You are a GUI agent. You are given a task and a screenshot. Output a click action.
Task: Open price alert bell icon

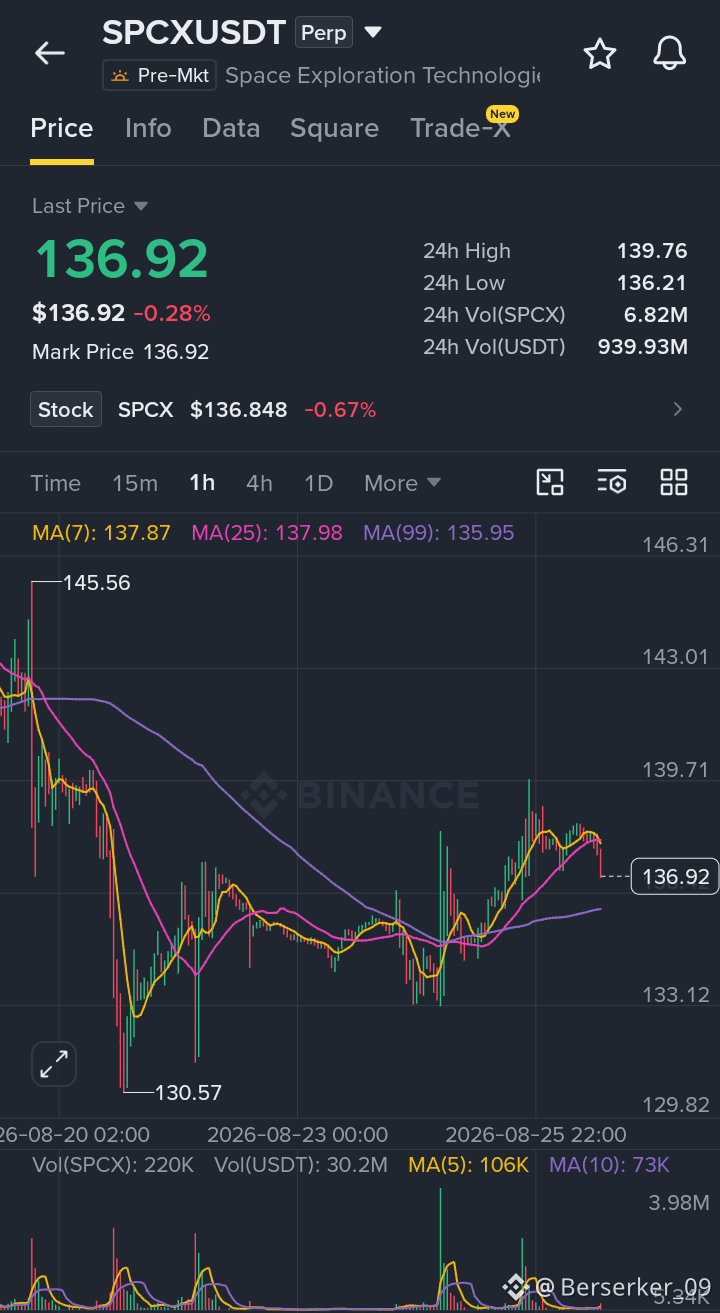tap(670, 53)
